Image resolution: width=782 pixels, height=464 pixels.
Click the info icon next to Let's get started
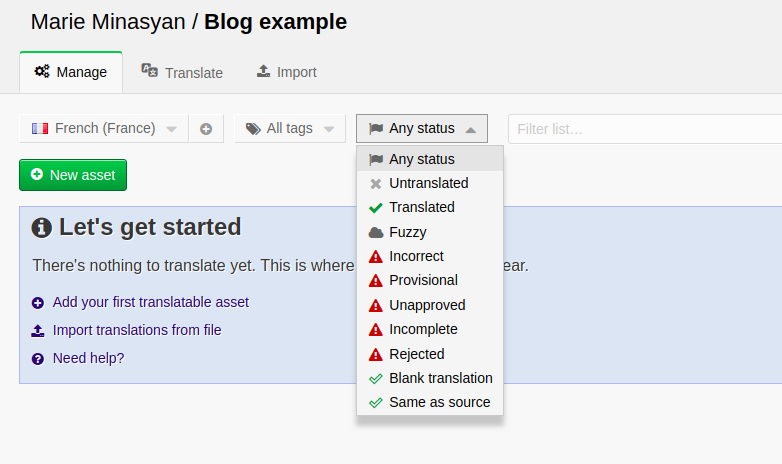tap(42, 228)
